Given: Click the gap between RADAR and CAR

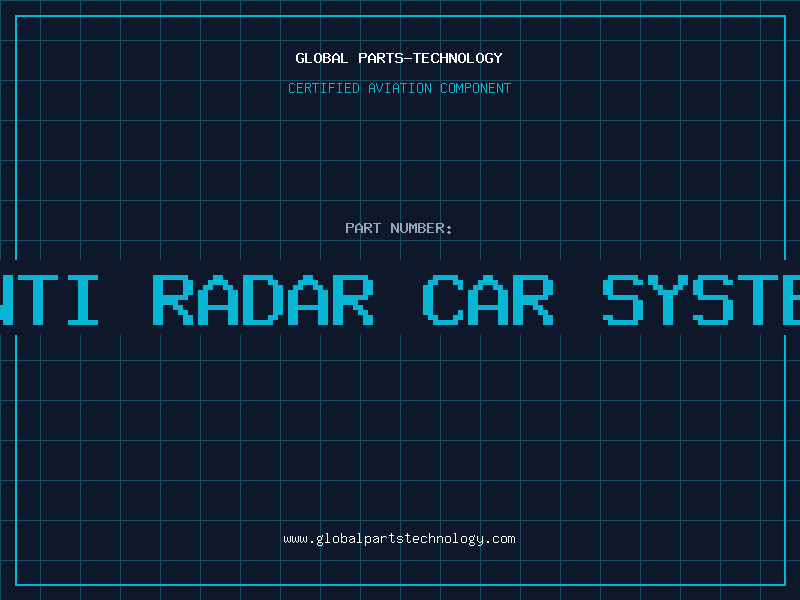Looking at the screenshot, I should 397,299.
